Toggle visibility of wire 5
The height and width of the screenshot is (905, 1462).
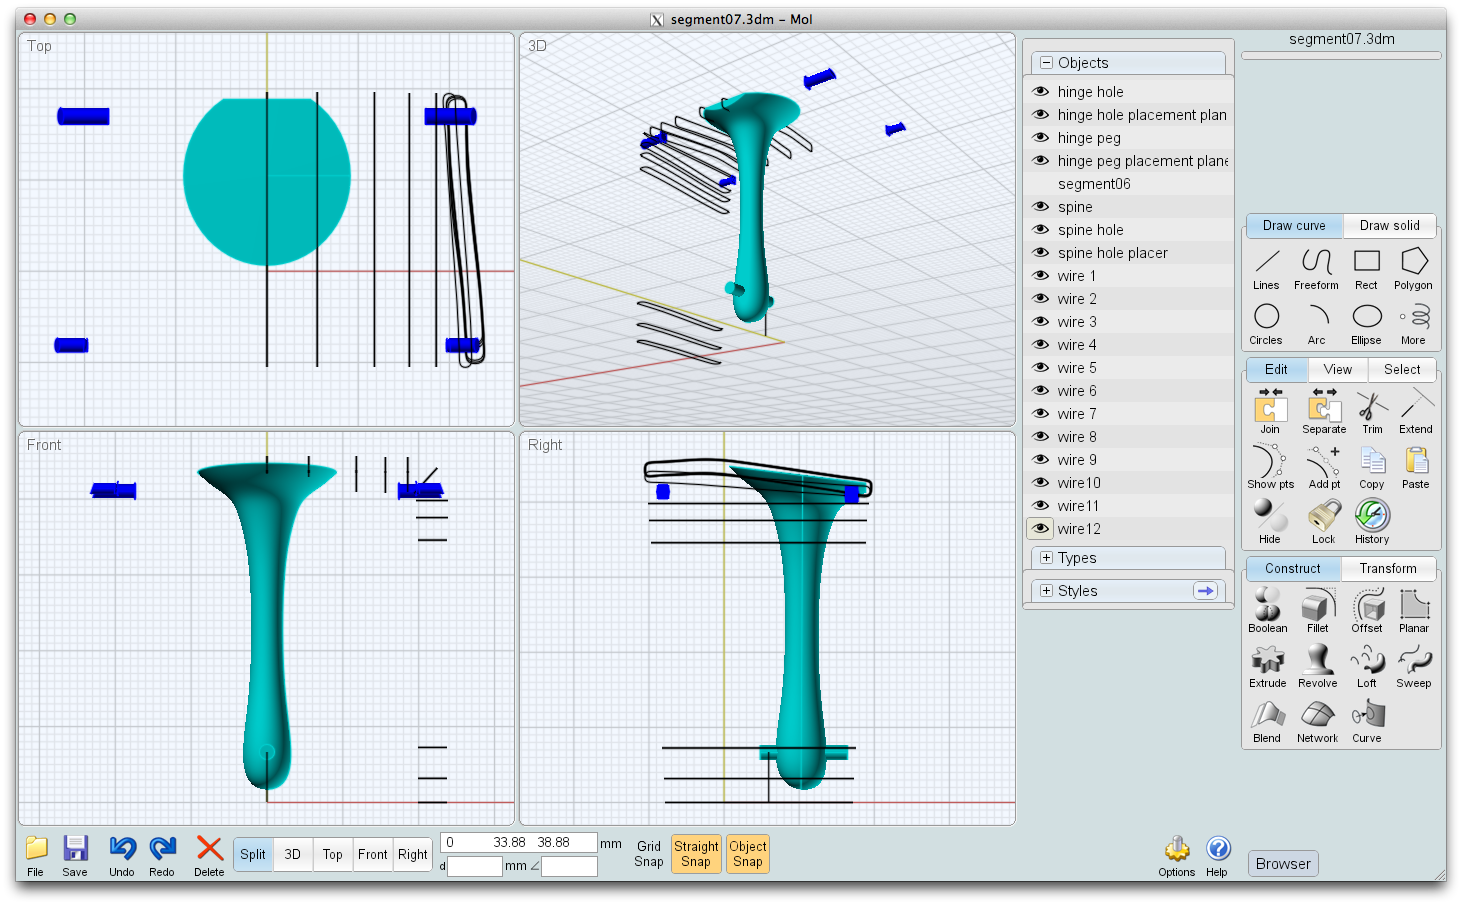click(1041, 368)
